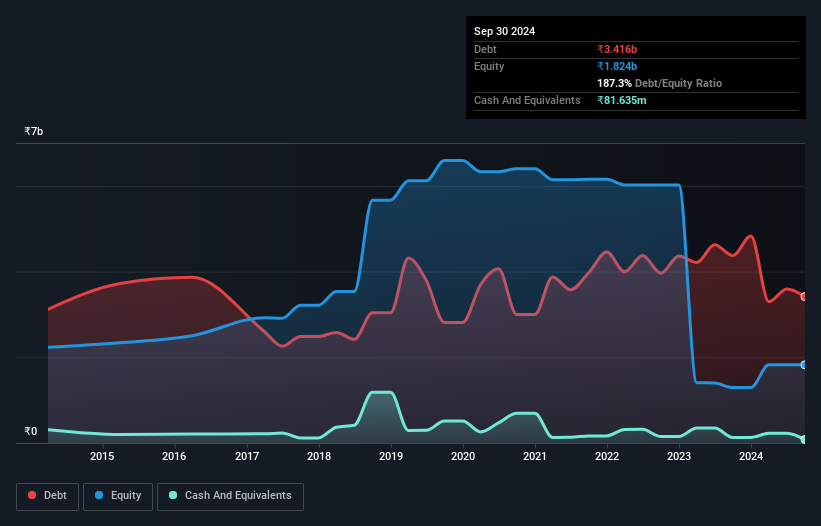Image resolution: width=821 pixels, height=526 pixels.
Task: Select the blue Equity endpoint marker on chart
Action: tap(804, 365)
